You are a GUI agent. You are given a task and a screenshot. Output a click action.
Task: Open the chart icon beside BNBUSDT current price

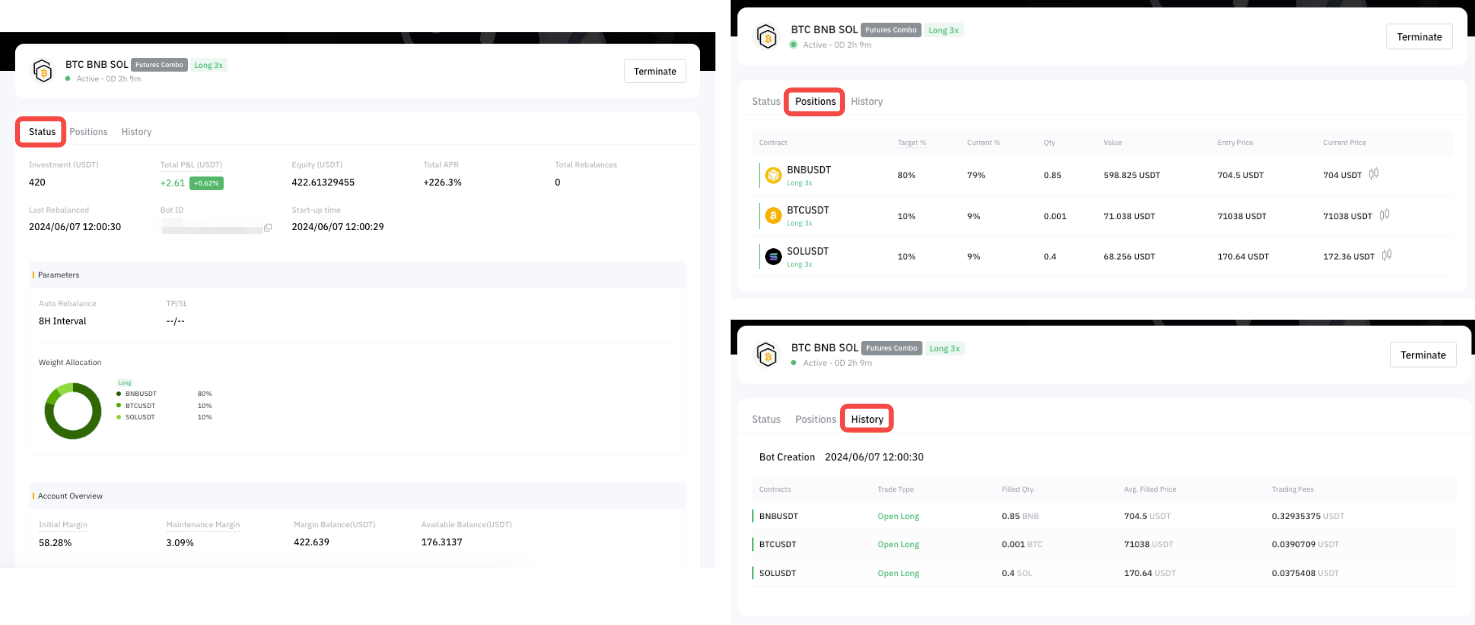click(1374, 174)
